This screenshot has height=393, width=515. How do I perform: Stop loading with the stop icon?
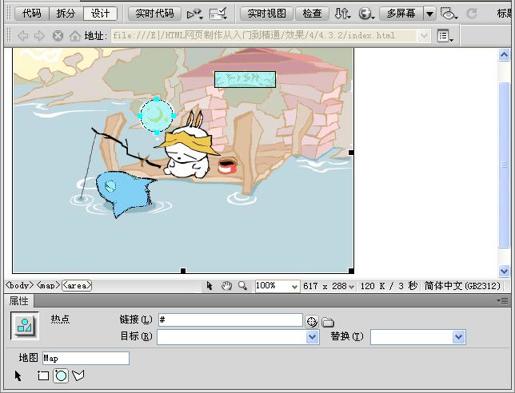tap(58, 35)
